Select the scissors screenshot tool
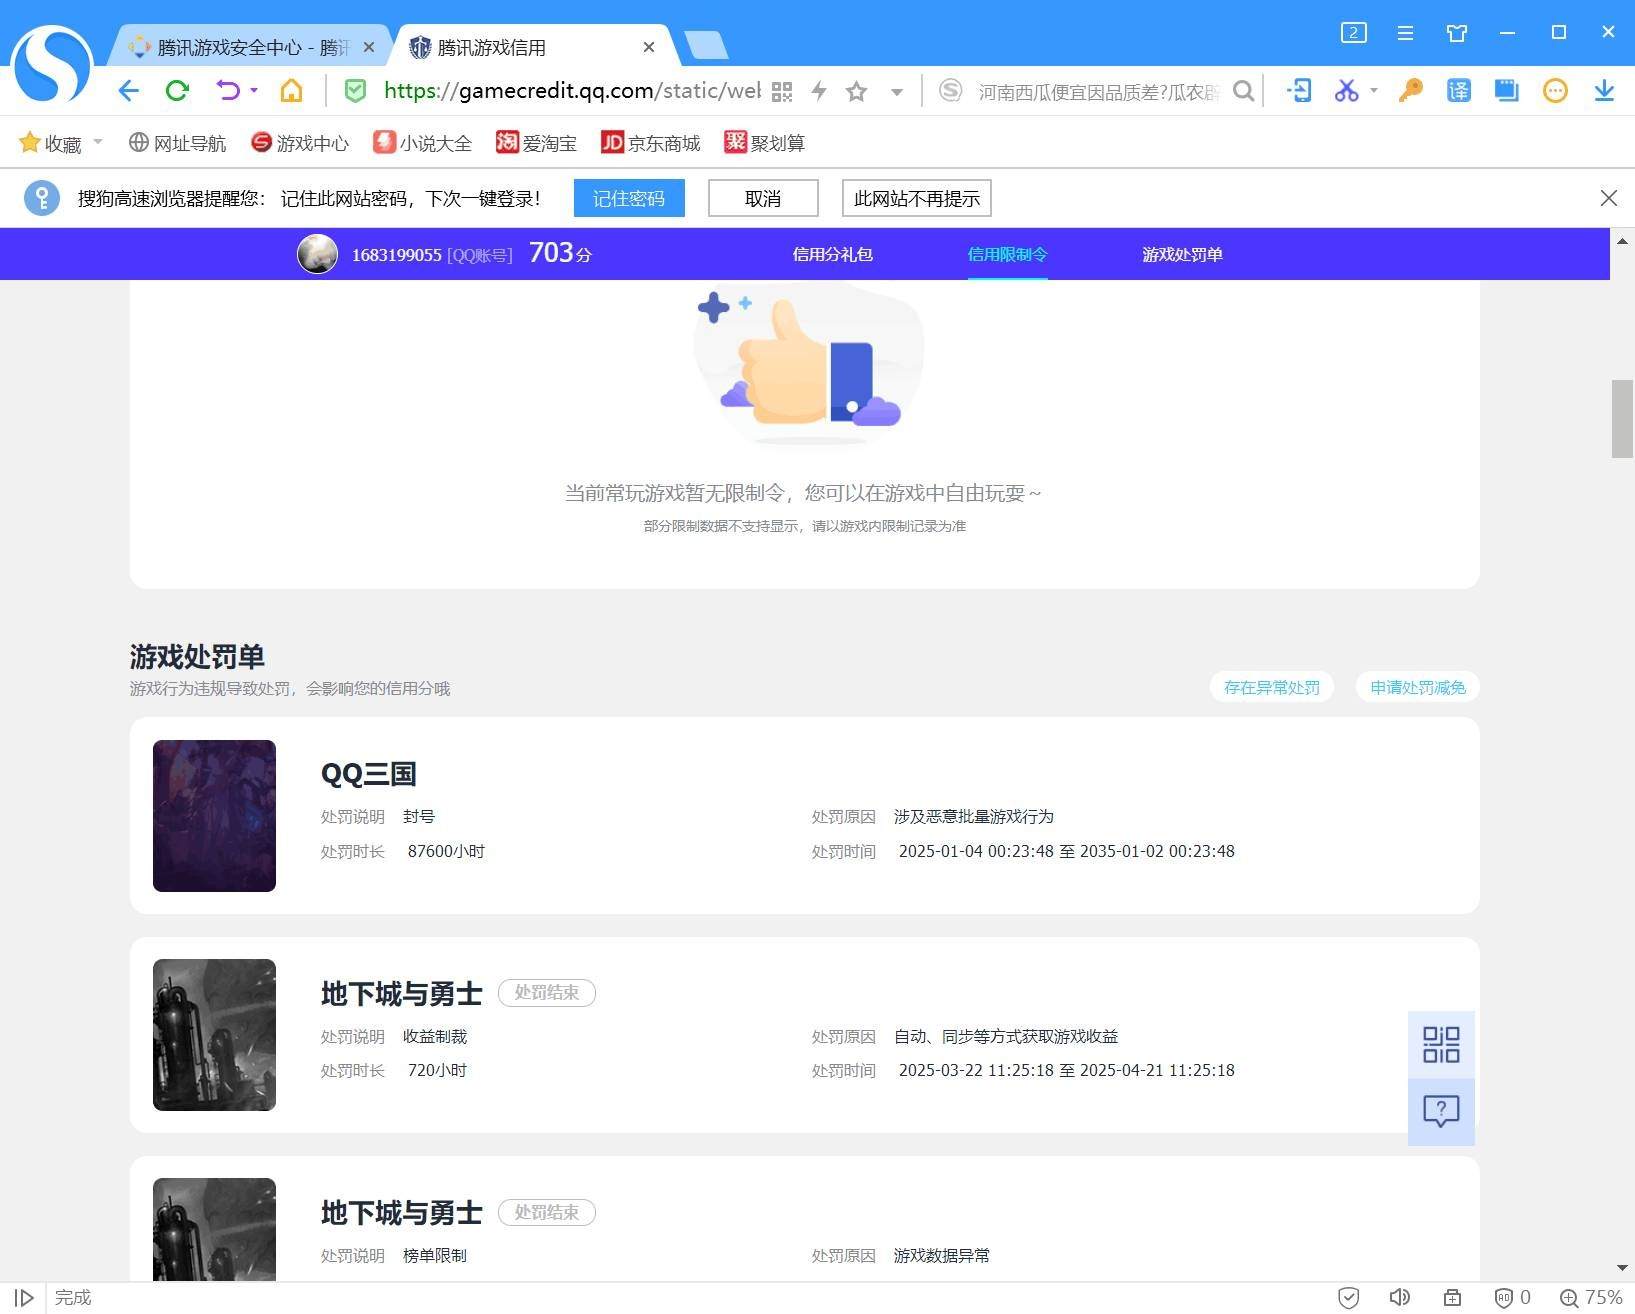The height and width of the screenshot is (1314, 1635). pos(1346,91)
